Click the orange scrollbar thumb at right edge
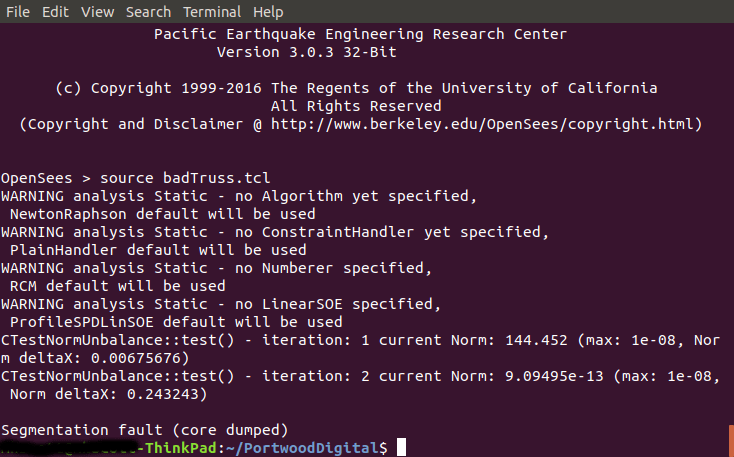The height and width of the screenshot is (457, 734). [x=730, y=438]
